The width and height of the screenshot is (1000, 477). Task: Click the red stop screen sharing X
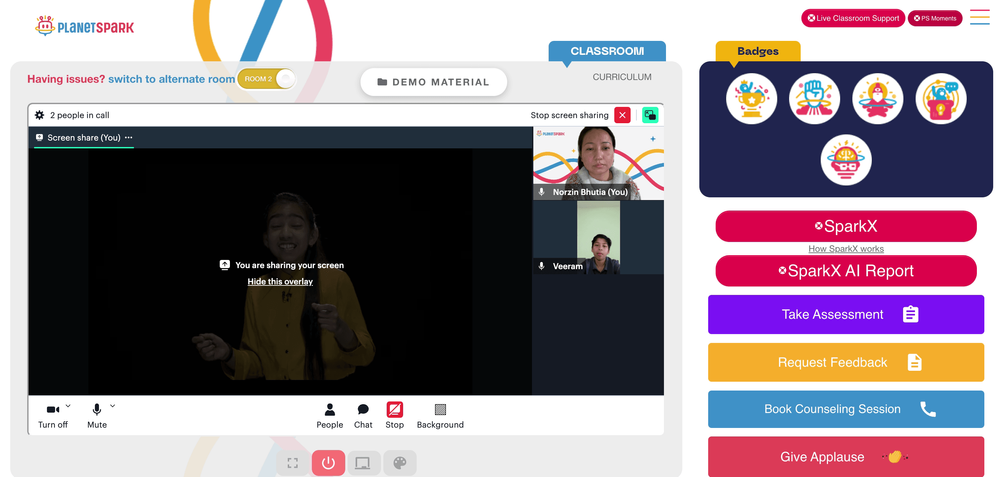(x=622, y=115)
